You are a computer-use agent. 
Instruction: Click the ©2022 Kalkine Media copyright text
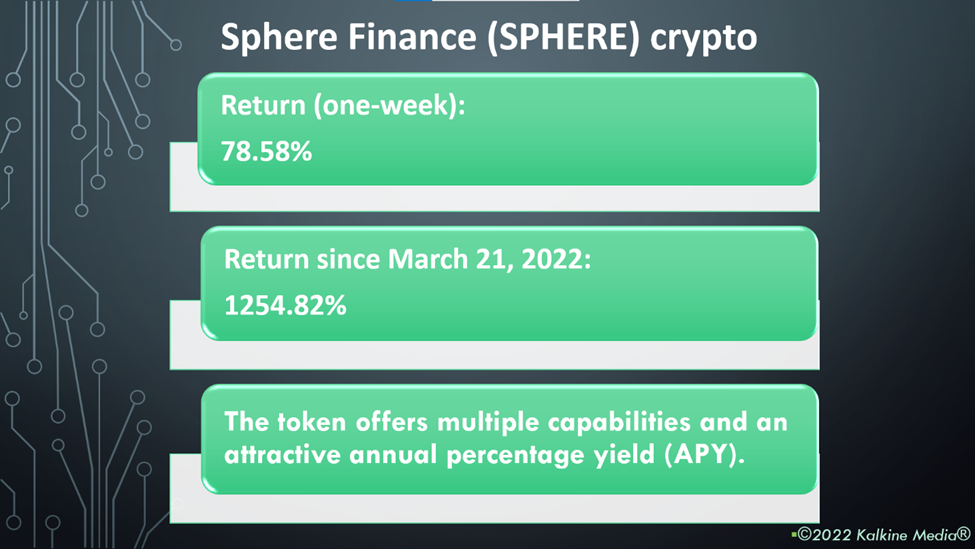(884, 535)
